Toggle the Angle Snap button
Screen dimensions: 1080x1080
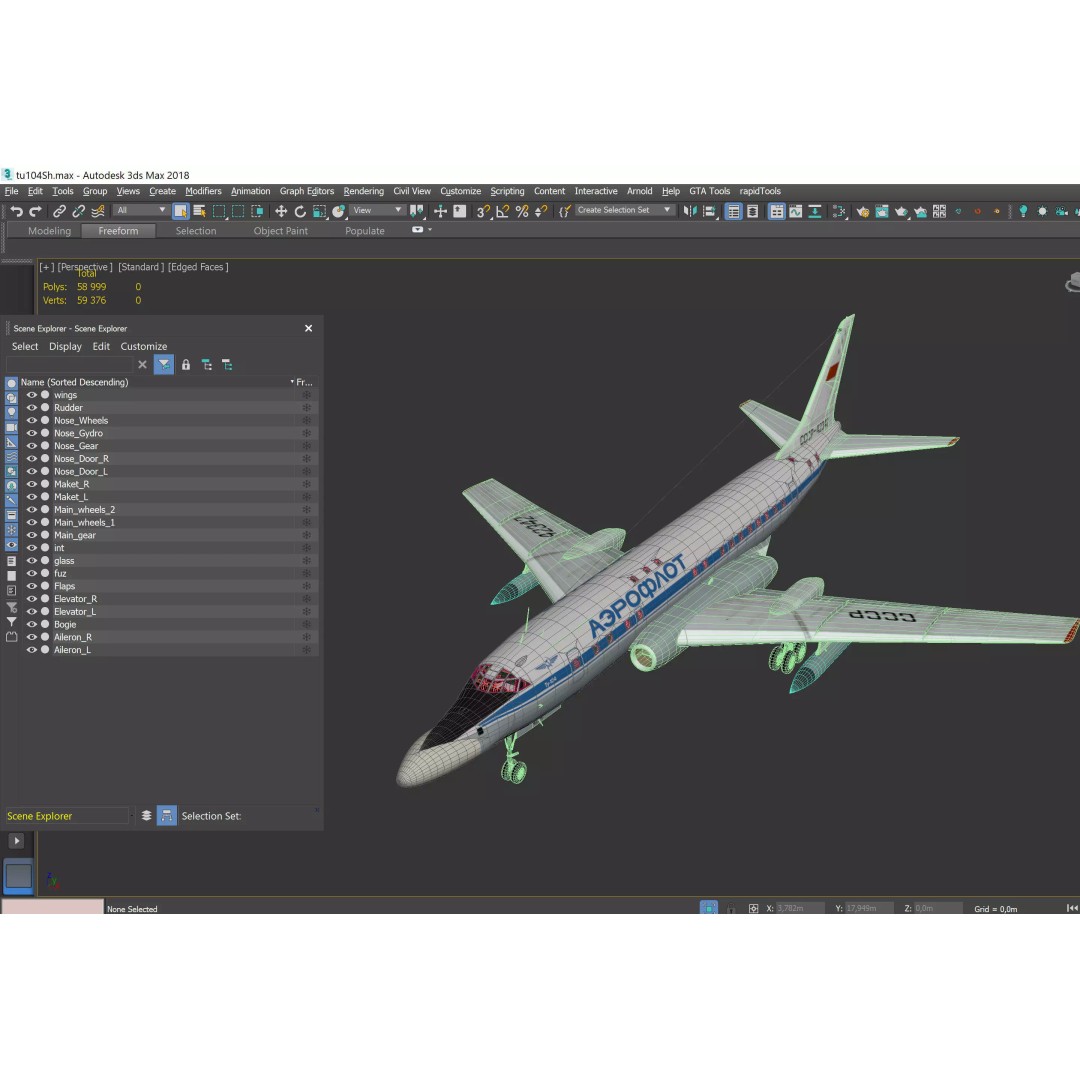point(503,211)
